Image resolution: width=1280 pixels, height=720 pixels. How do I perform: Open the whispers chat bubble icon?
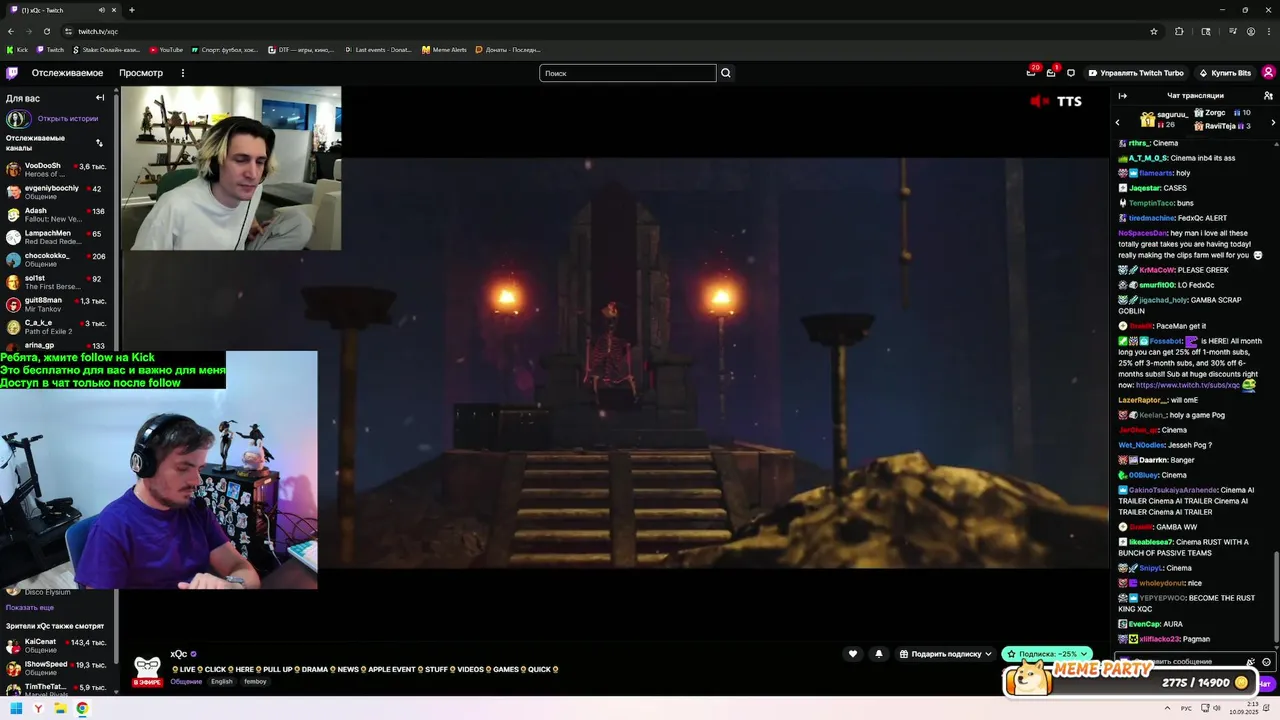point(1071,73)
